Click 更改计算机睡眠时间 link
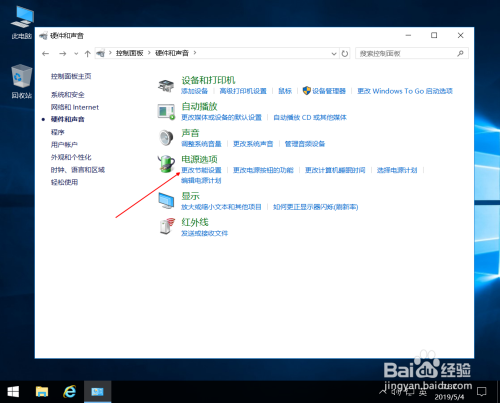 (335, 170)
